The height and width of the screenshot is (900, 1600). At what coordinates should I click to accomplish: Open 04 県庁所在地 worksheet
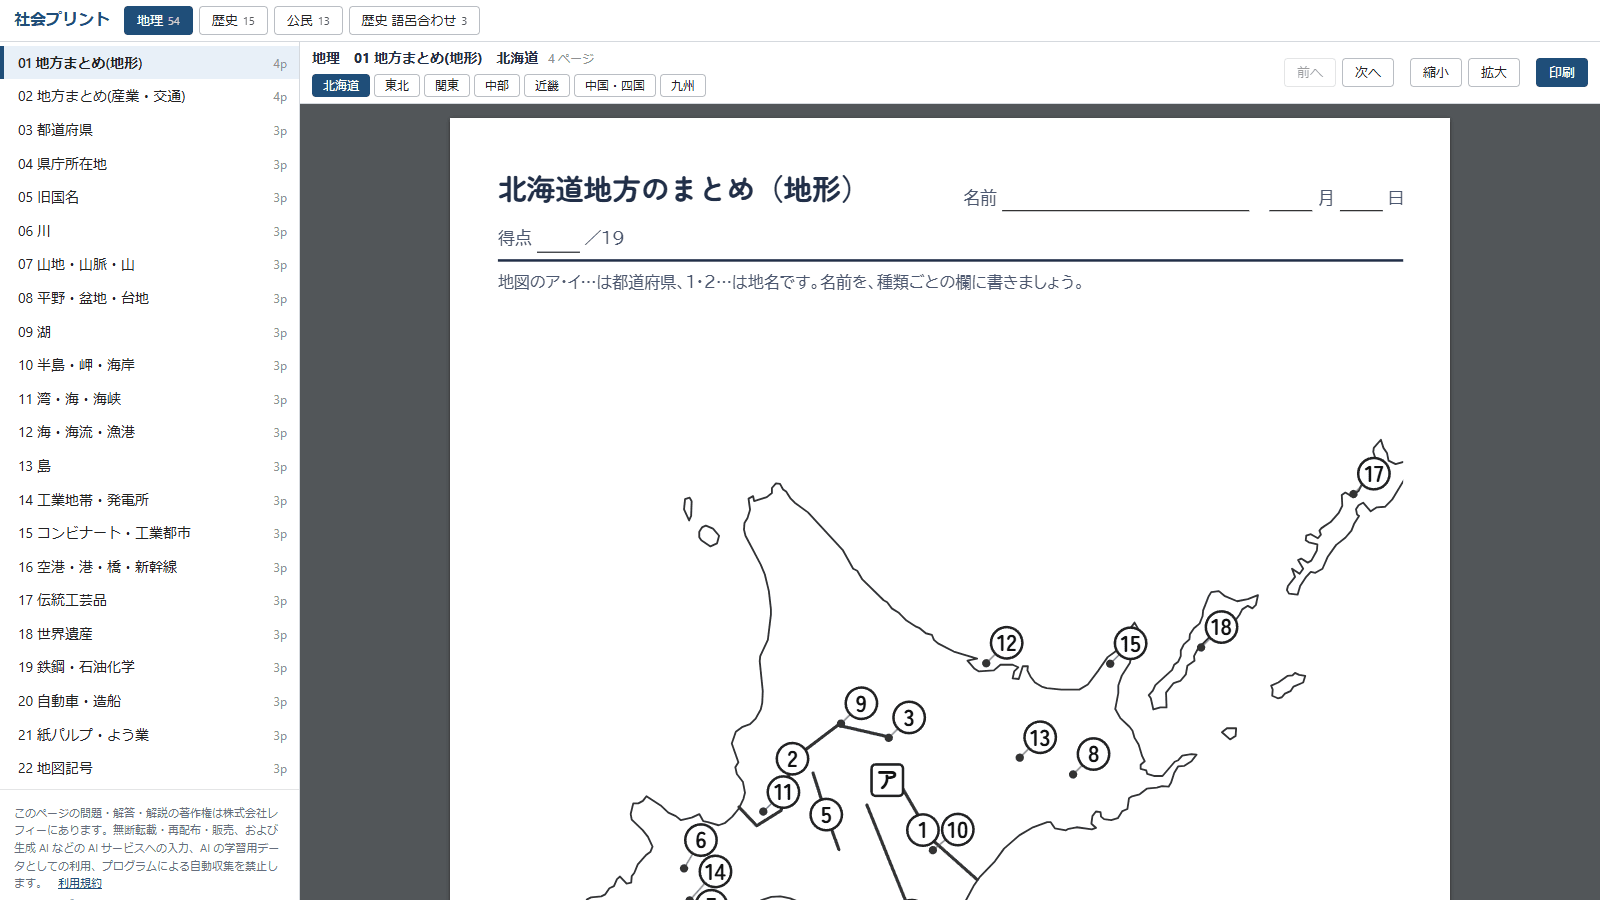pos(150,164)
